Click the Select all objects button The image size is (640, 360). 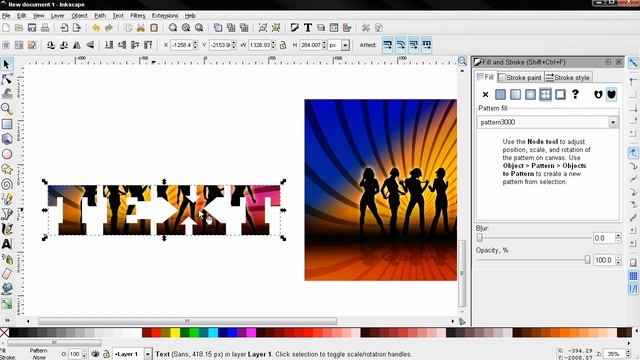tap(6, 45)
